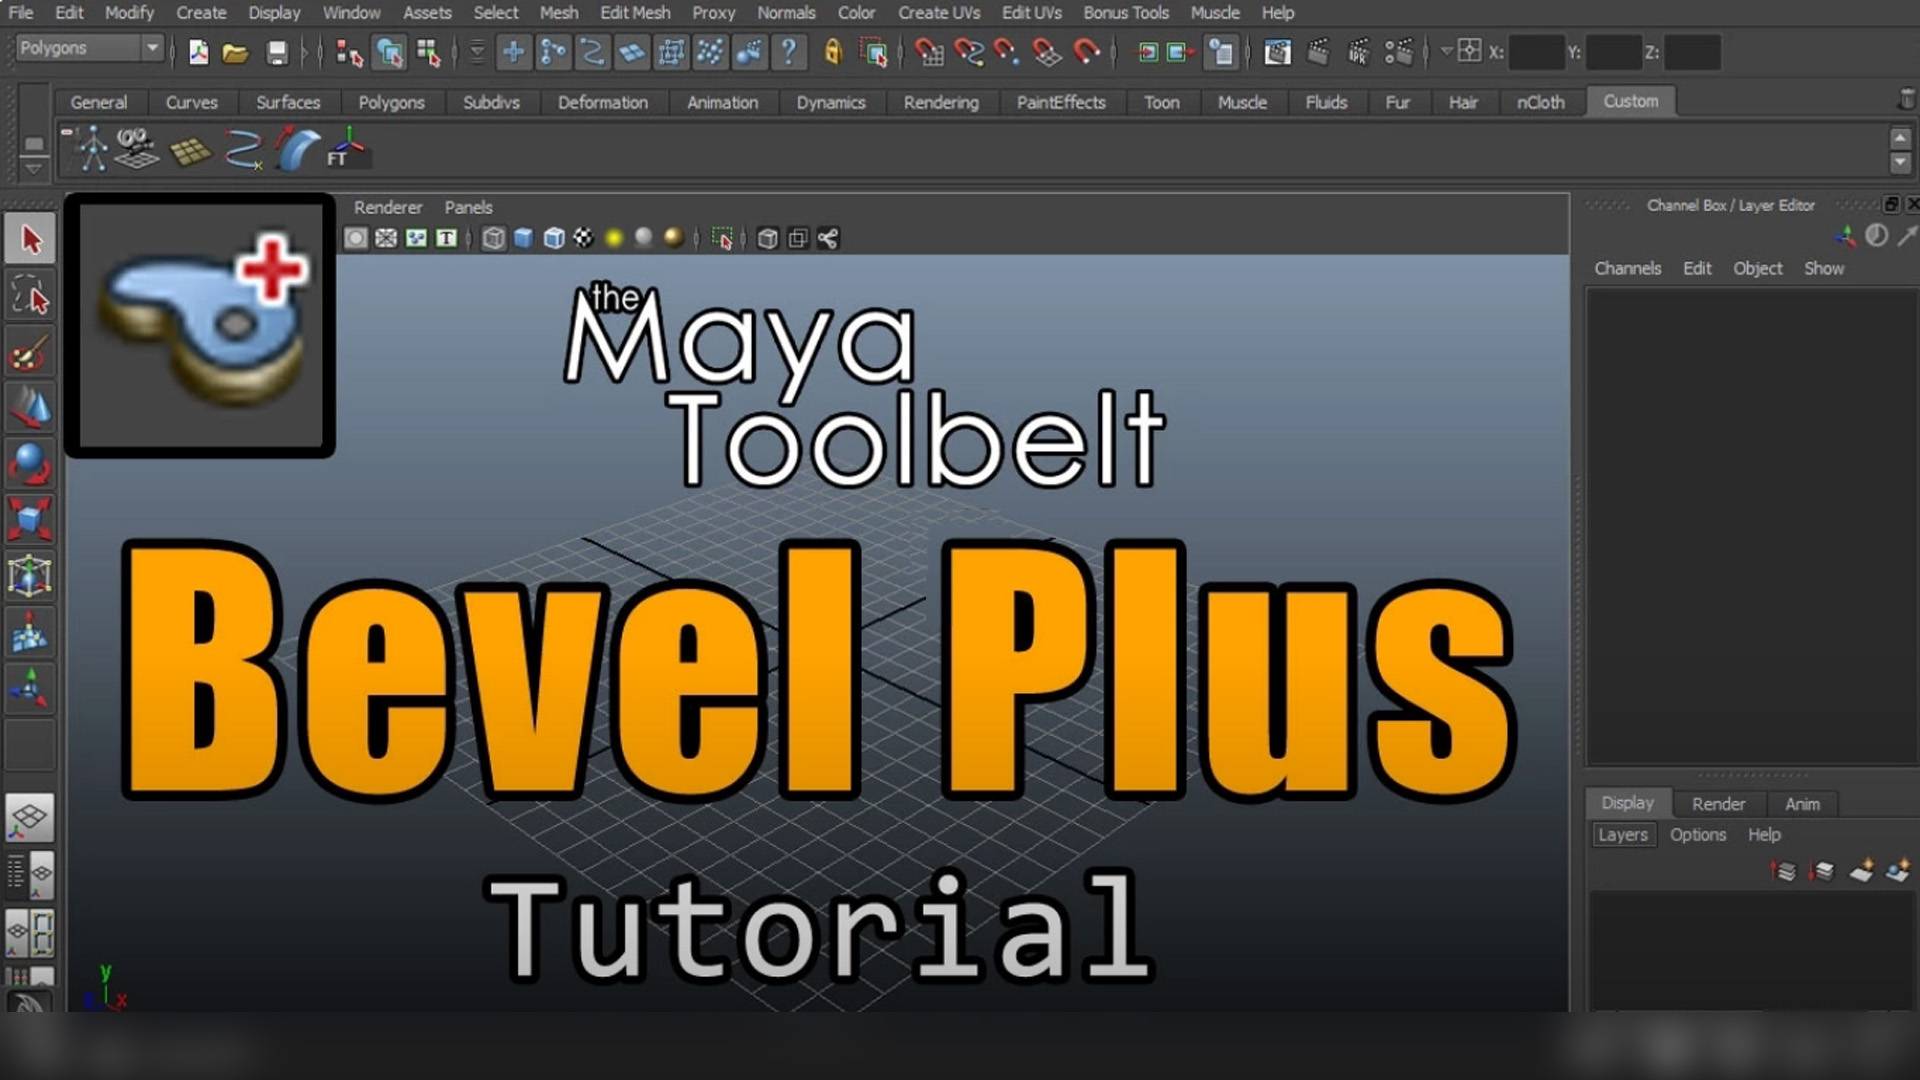Viewport: 1920px width, 1080px height.
Task: Click Help in the Layer Editor
Action: coord(1764,834)
